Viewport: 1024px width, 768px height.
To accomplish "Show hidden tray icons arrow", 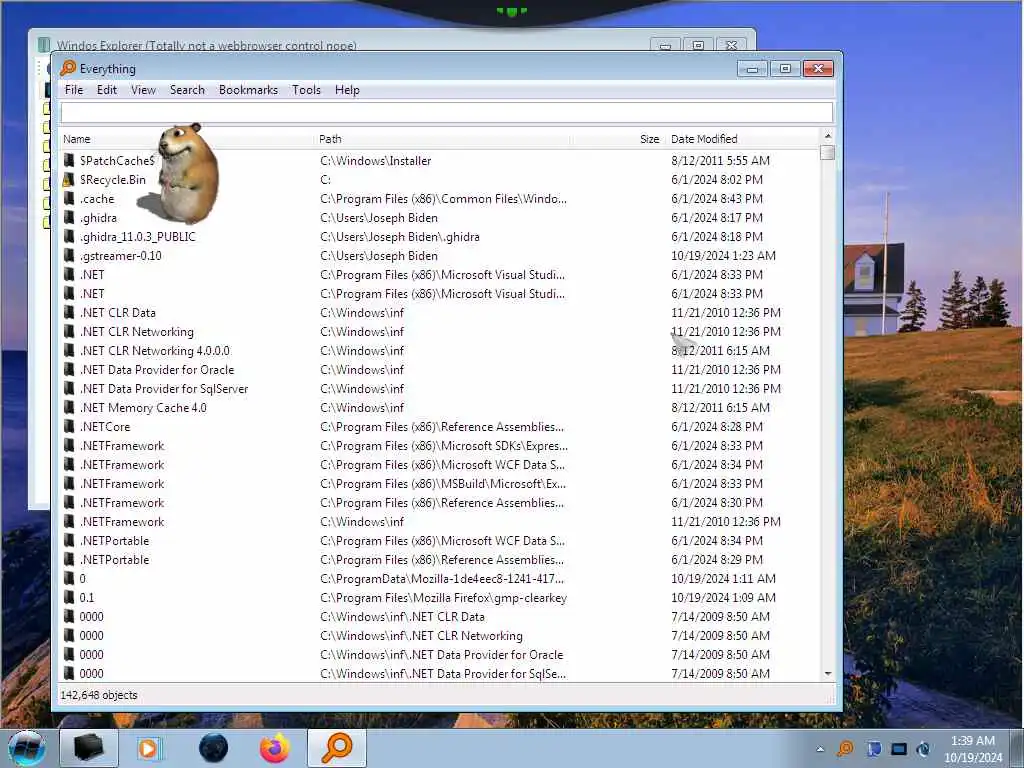I will click(820, 749).
